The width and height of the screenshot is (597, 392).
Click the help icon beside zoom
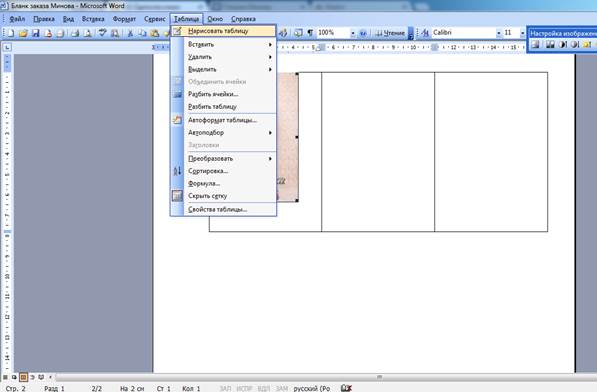[x=363, y=33]
